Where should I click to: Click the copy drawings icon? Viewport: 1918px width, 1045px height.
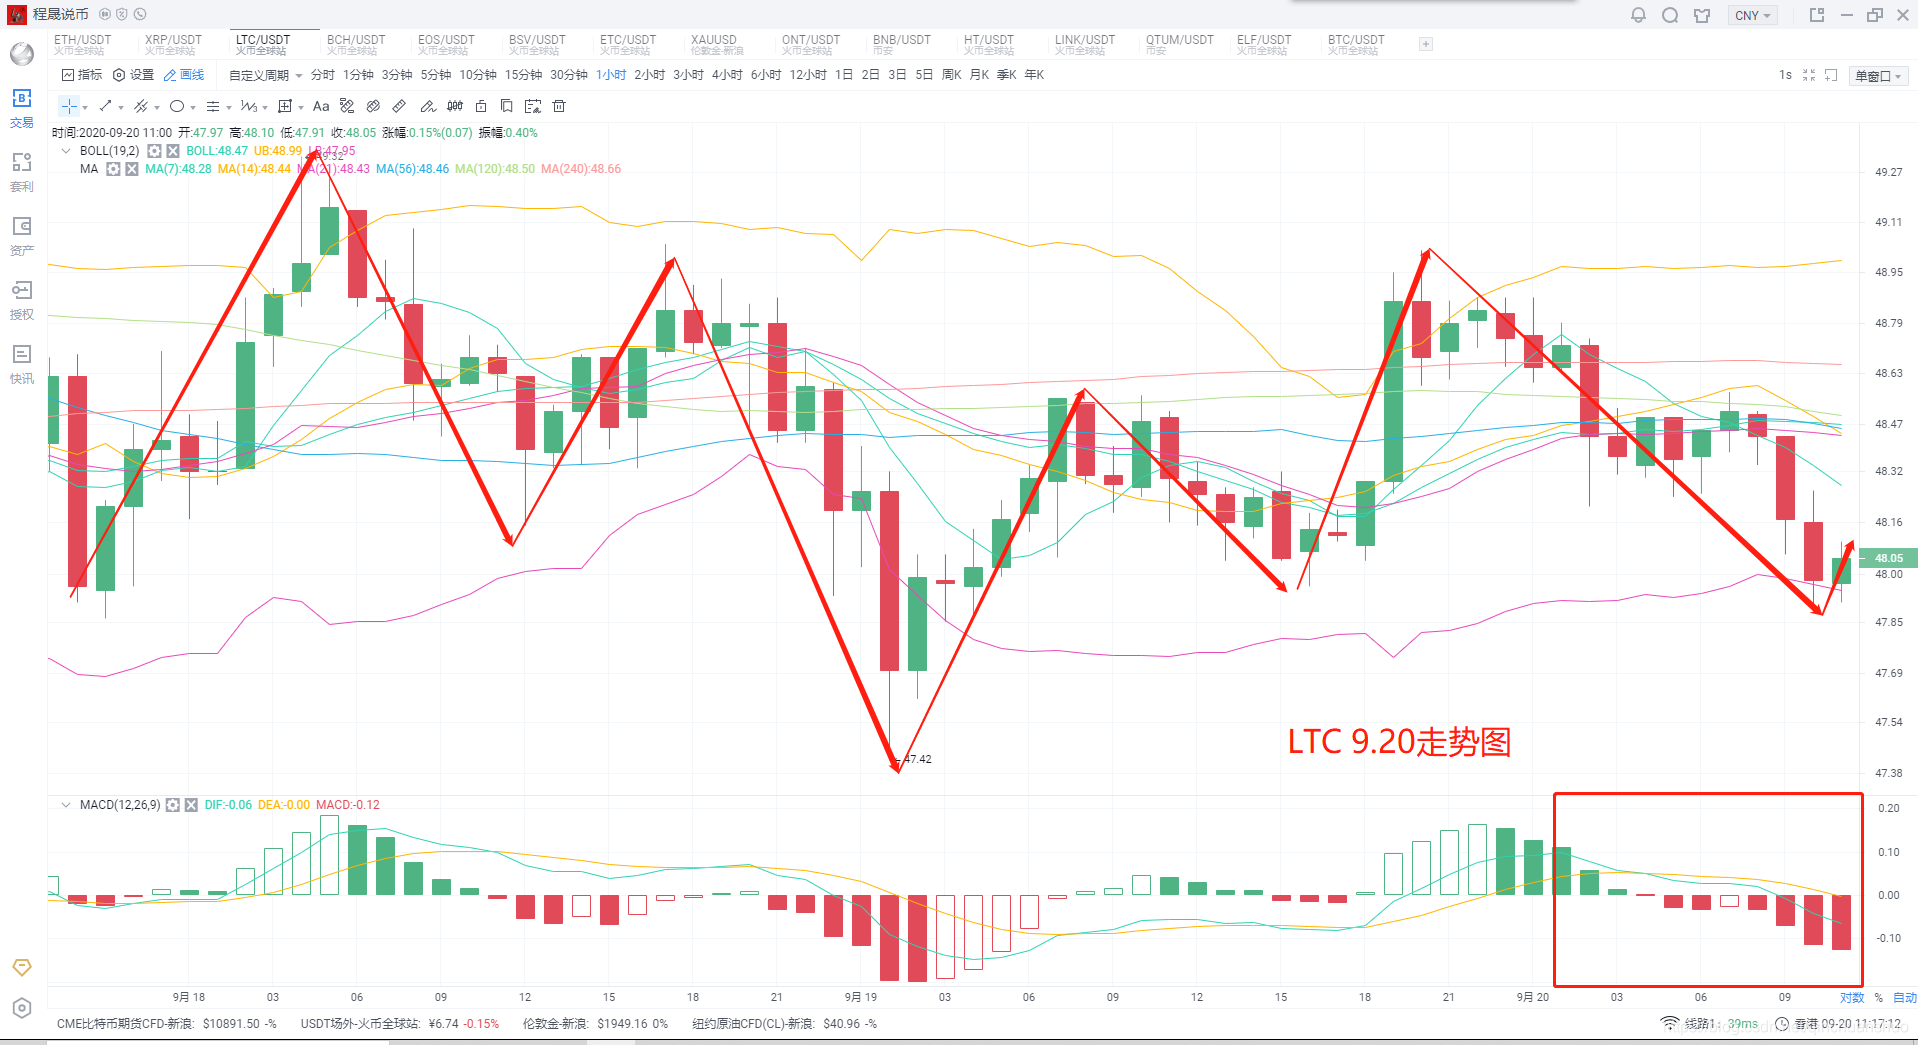pyautogui.click(x=507, y=106)
